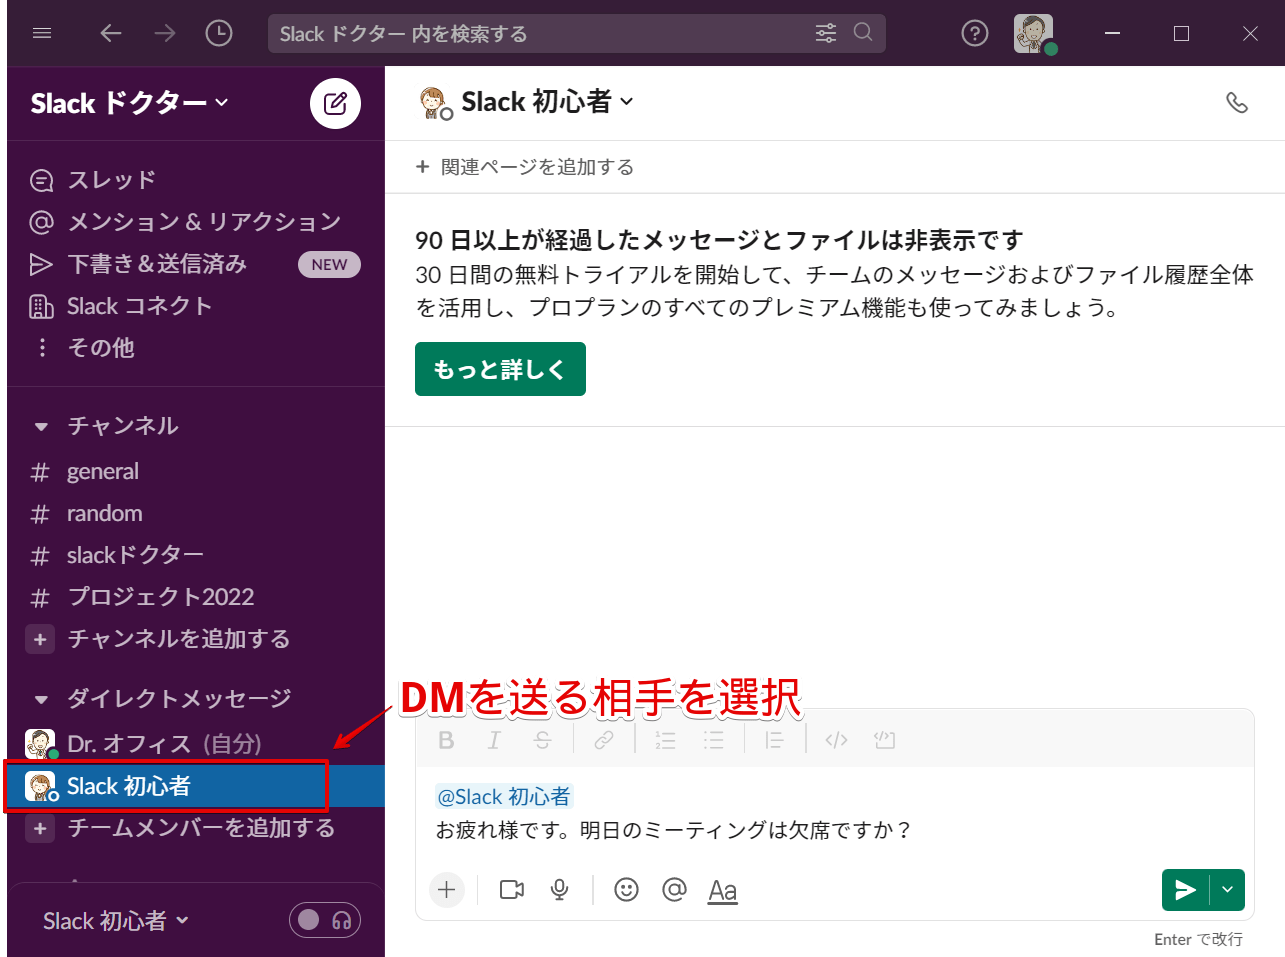Insert a link in composer
Screen dimensions: 1285x957
click(x=604, y=740)
